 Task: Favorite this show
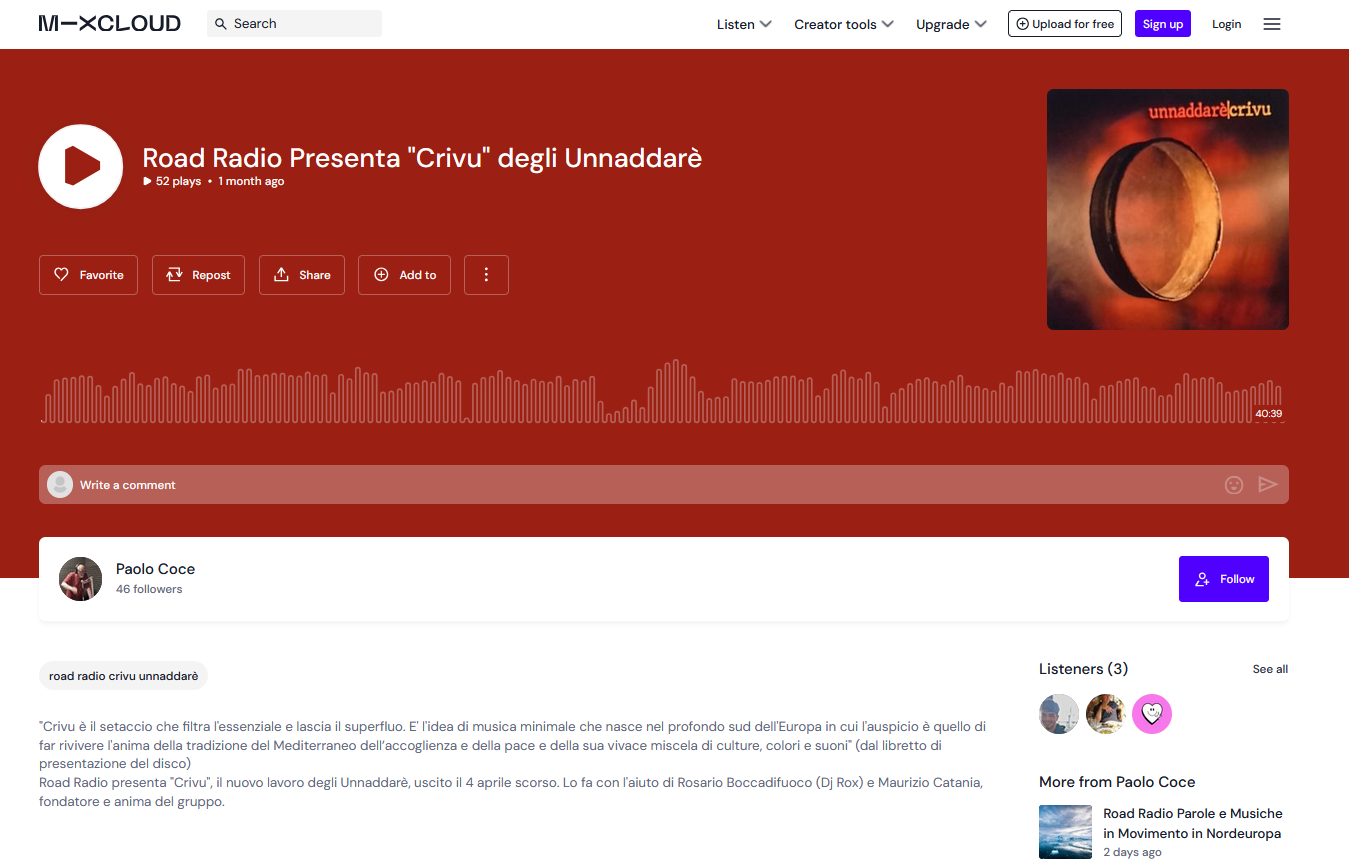88,275
